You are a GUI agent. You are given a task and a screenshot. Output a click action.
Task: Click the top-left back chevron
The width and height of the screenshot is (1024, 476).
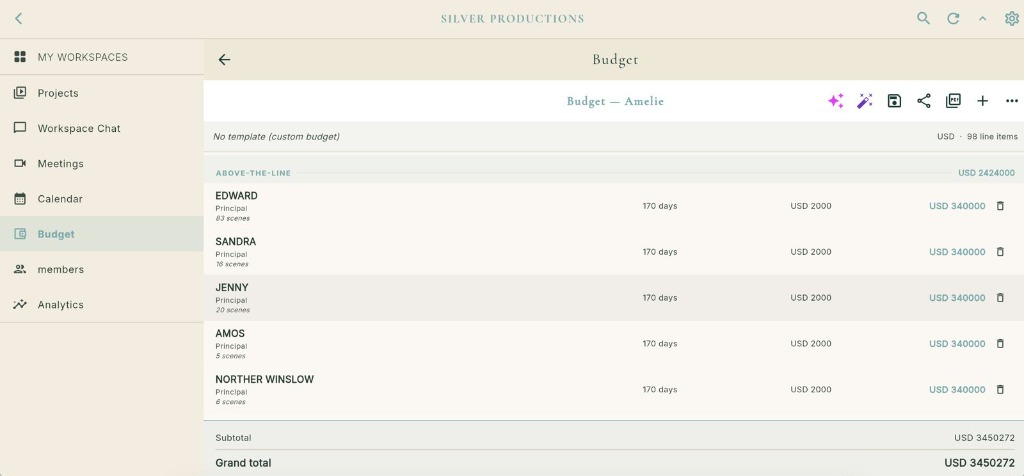click(x=18, y=18)
